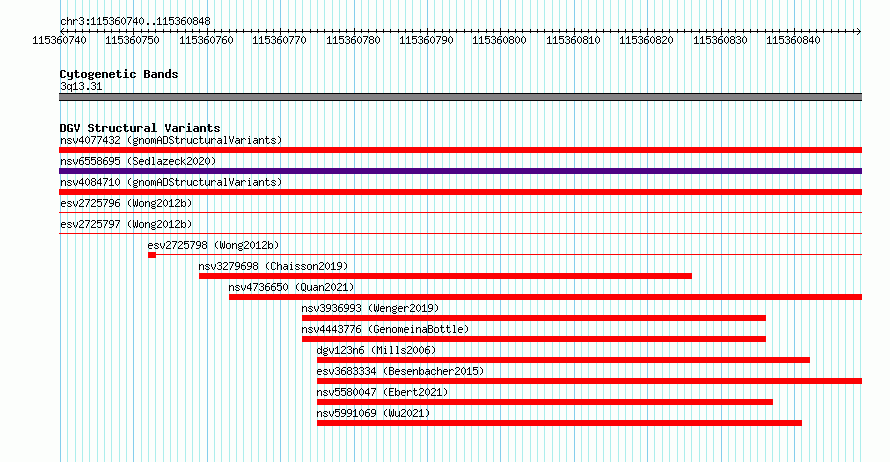Select the nsv5991069 red variant bar
The image size is (890, 462).
click(559, 423)
